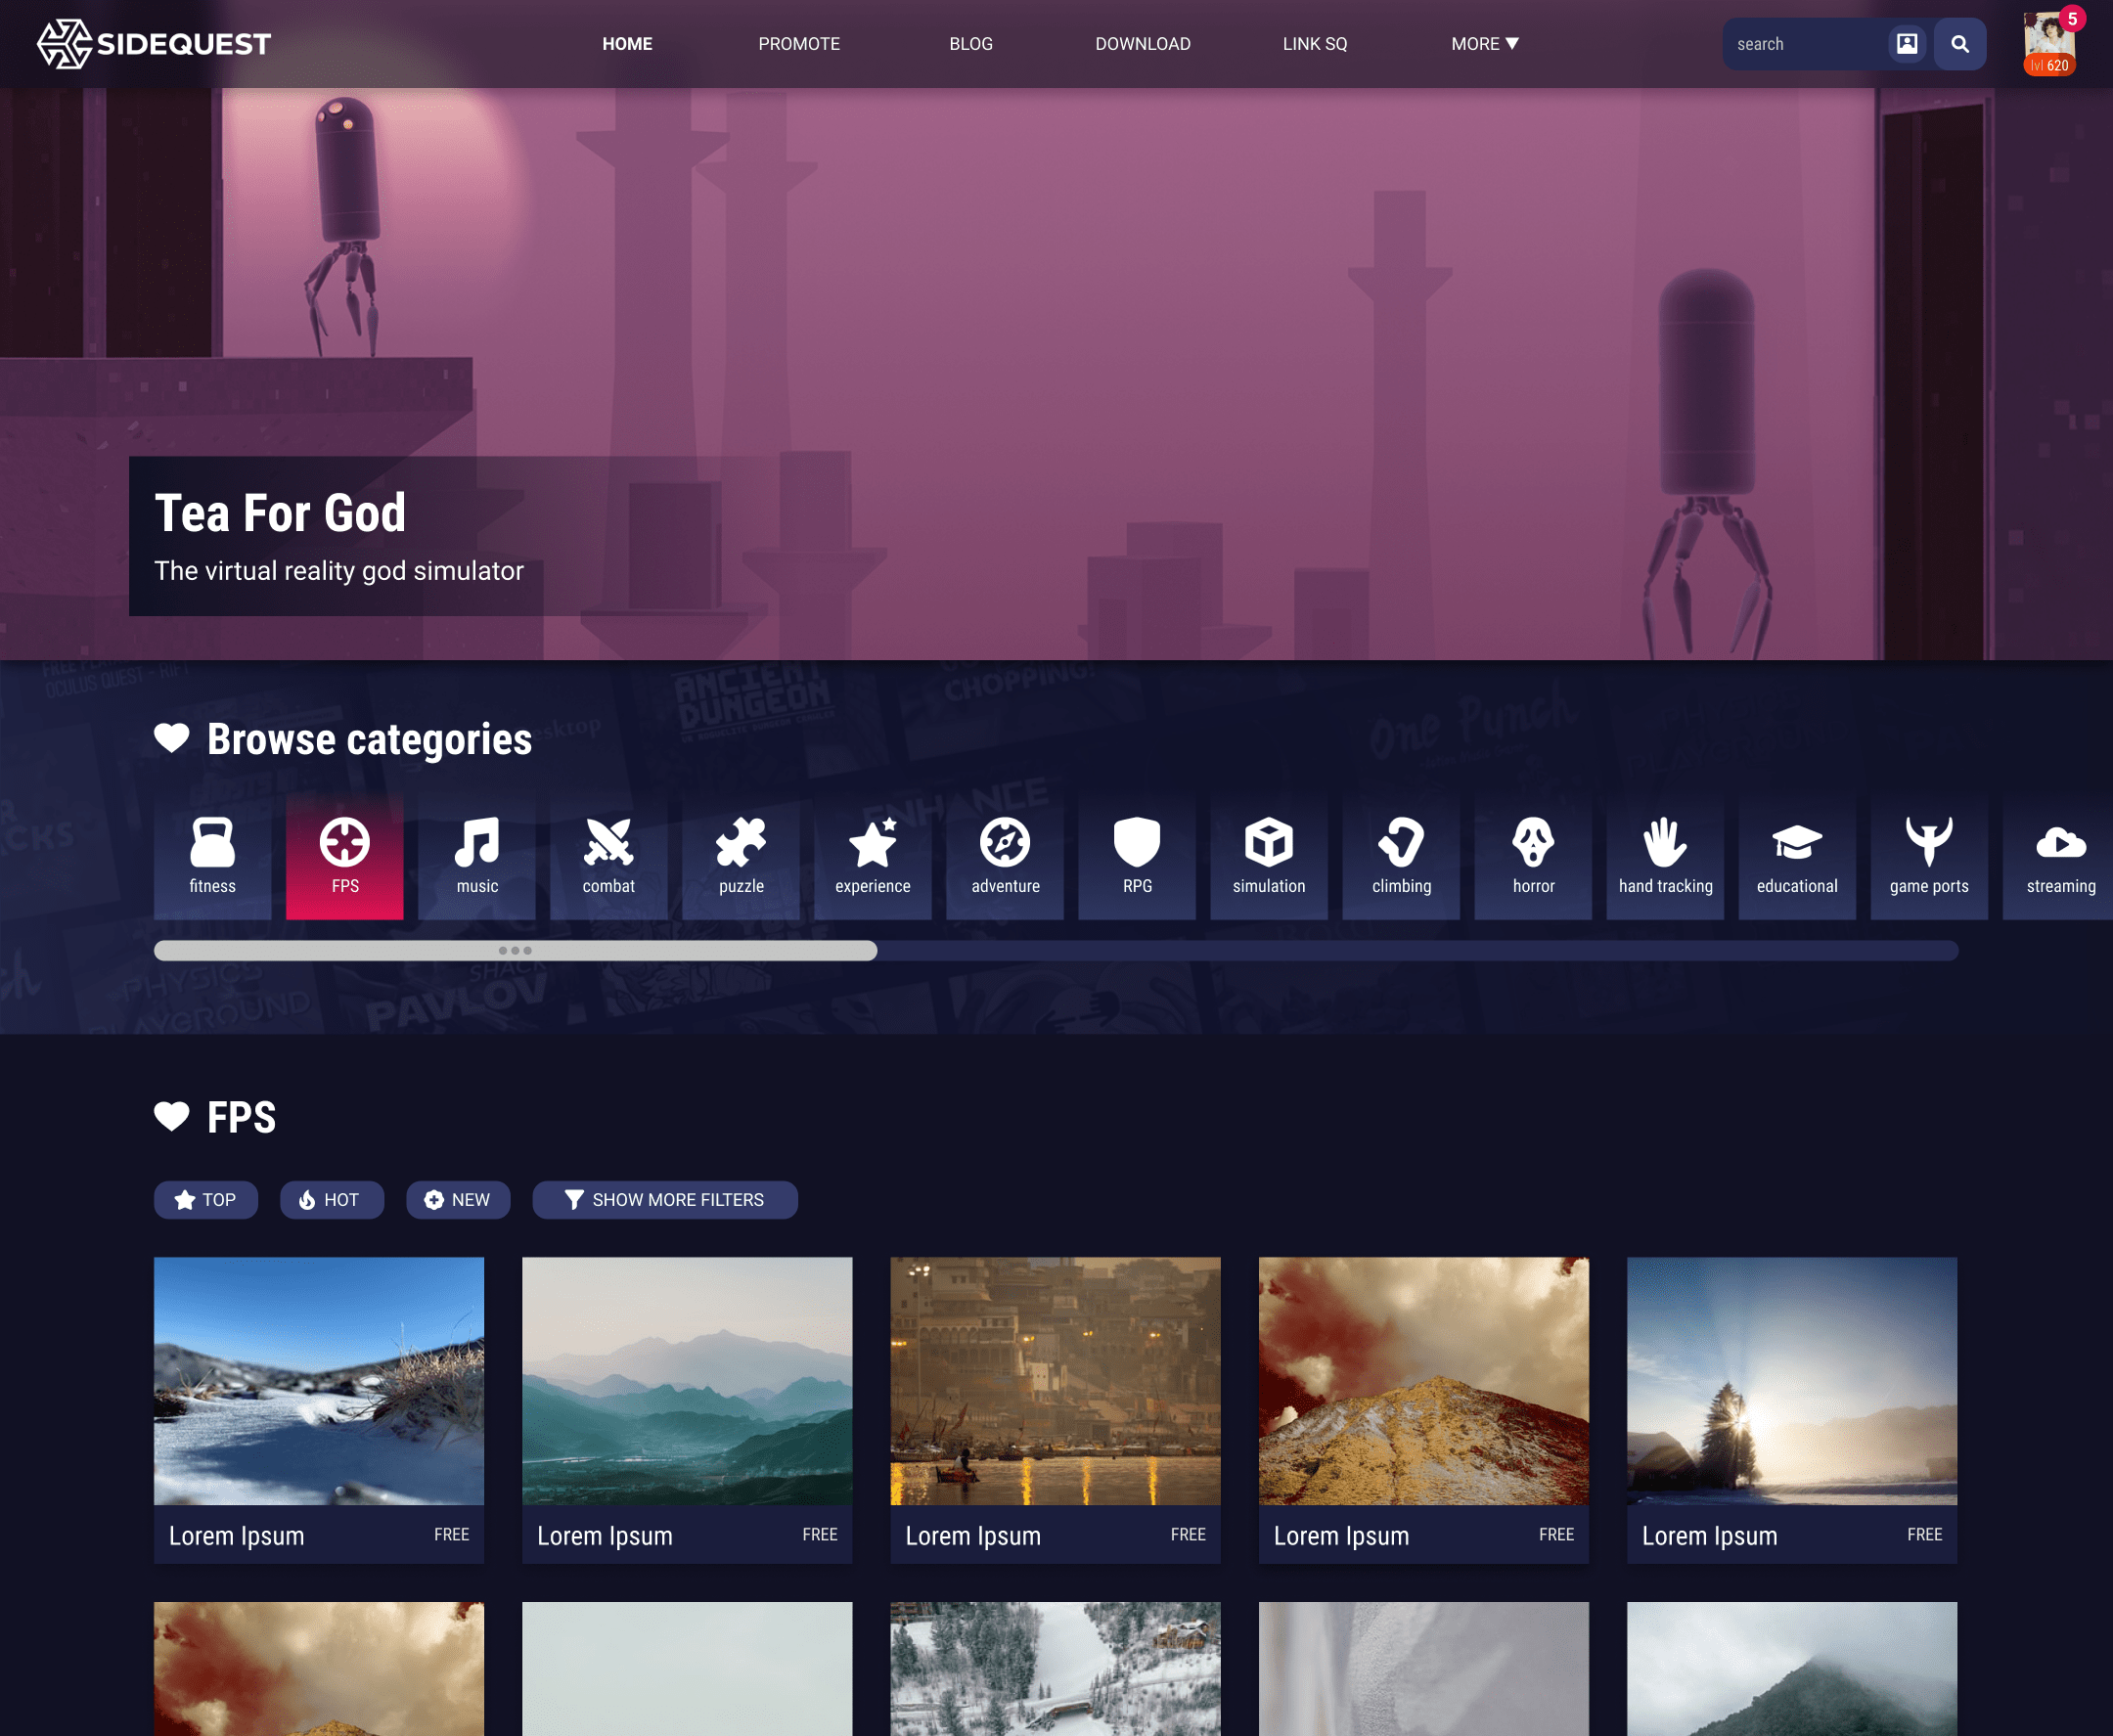This screenshot has height=1736, width=2113.
Task: Open the snowy grass Lorem Ipsum app thumbnail
Action: pyautogui.click(x=319, y=1381)
